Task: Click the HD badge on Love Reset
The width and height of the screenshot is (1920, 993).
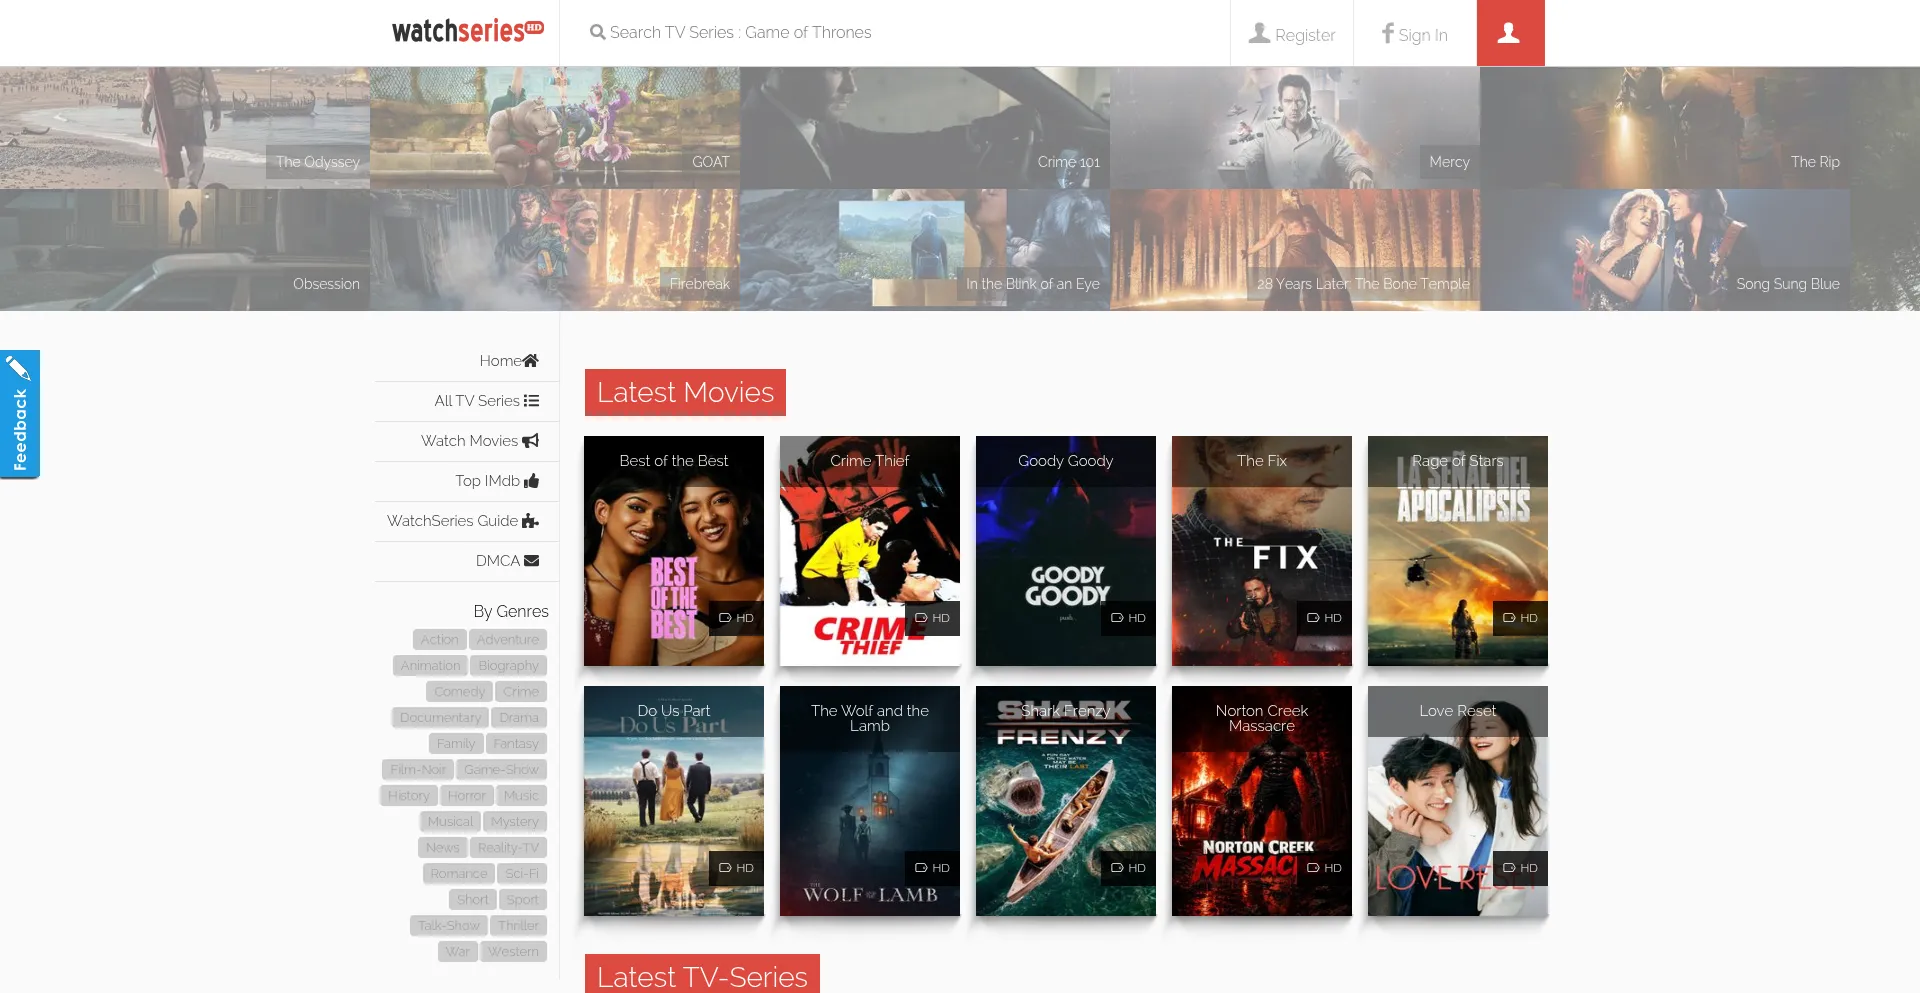Action: 1520,868
